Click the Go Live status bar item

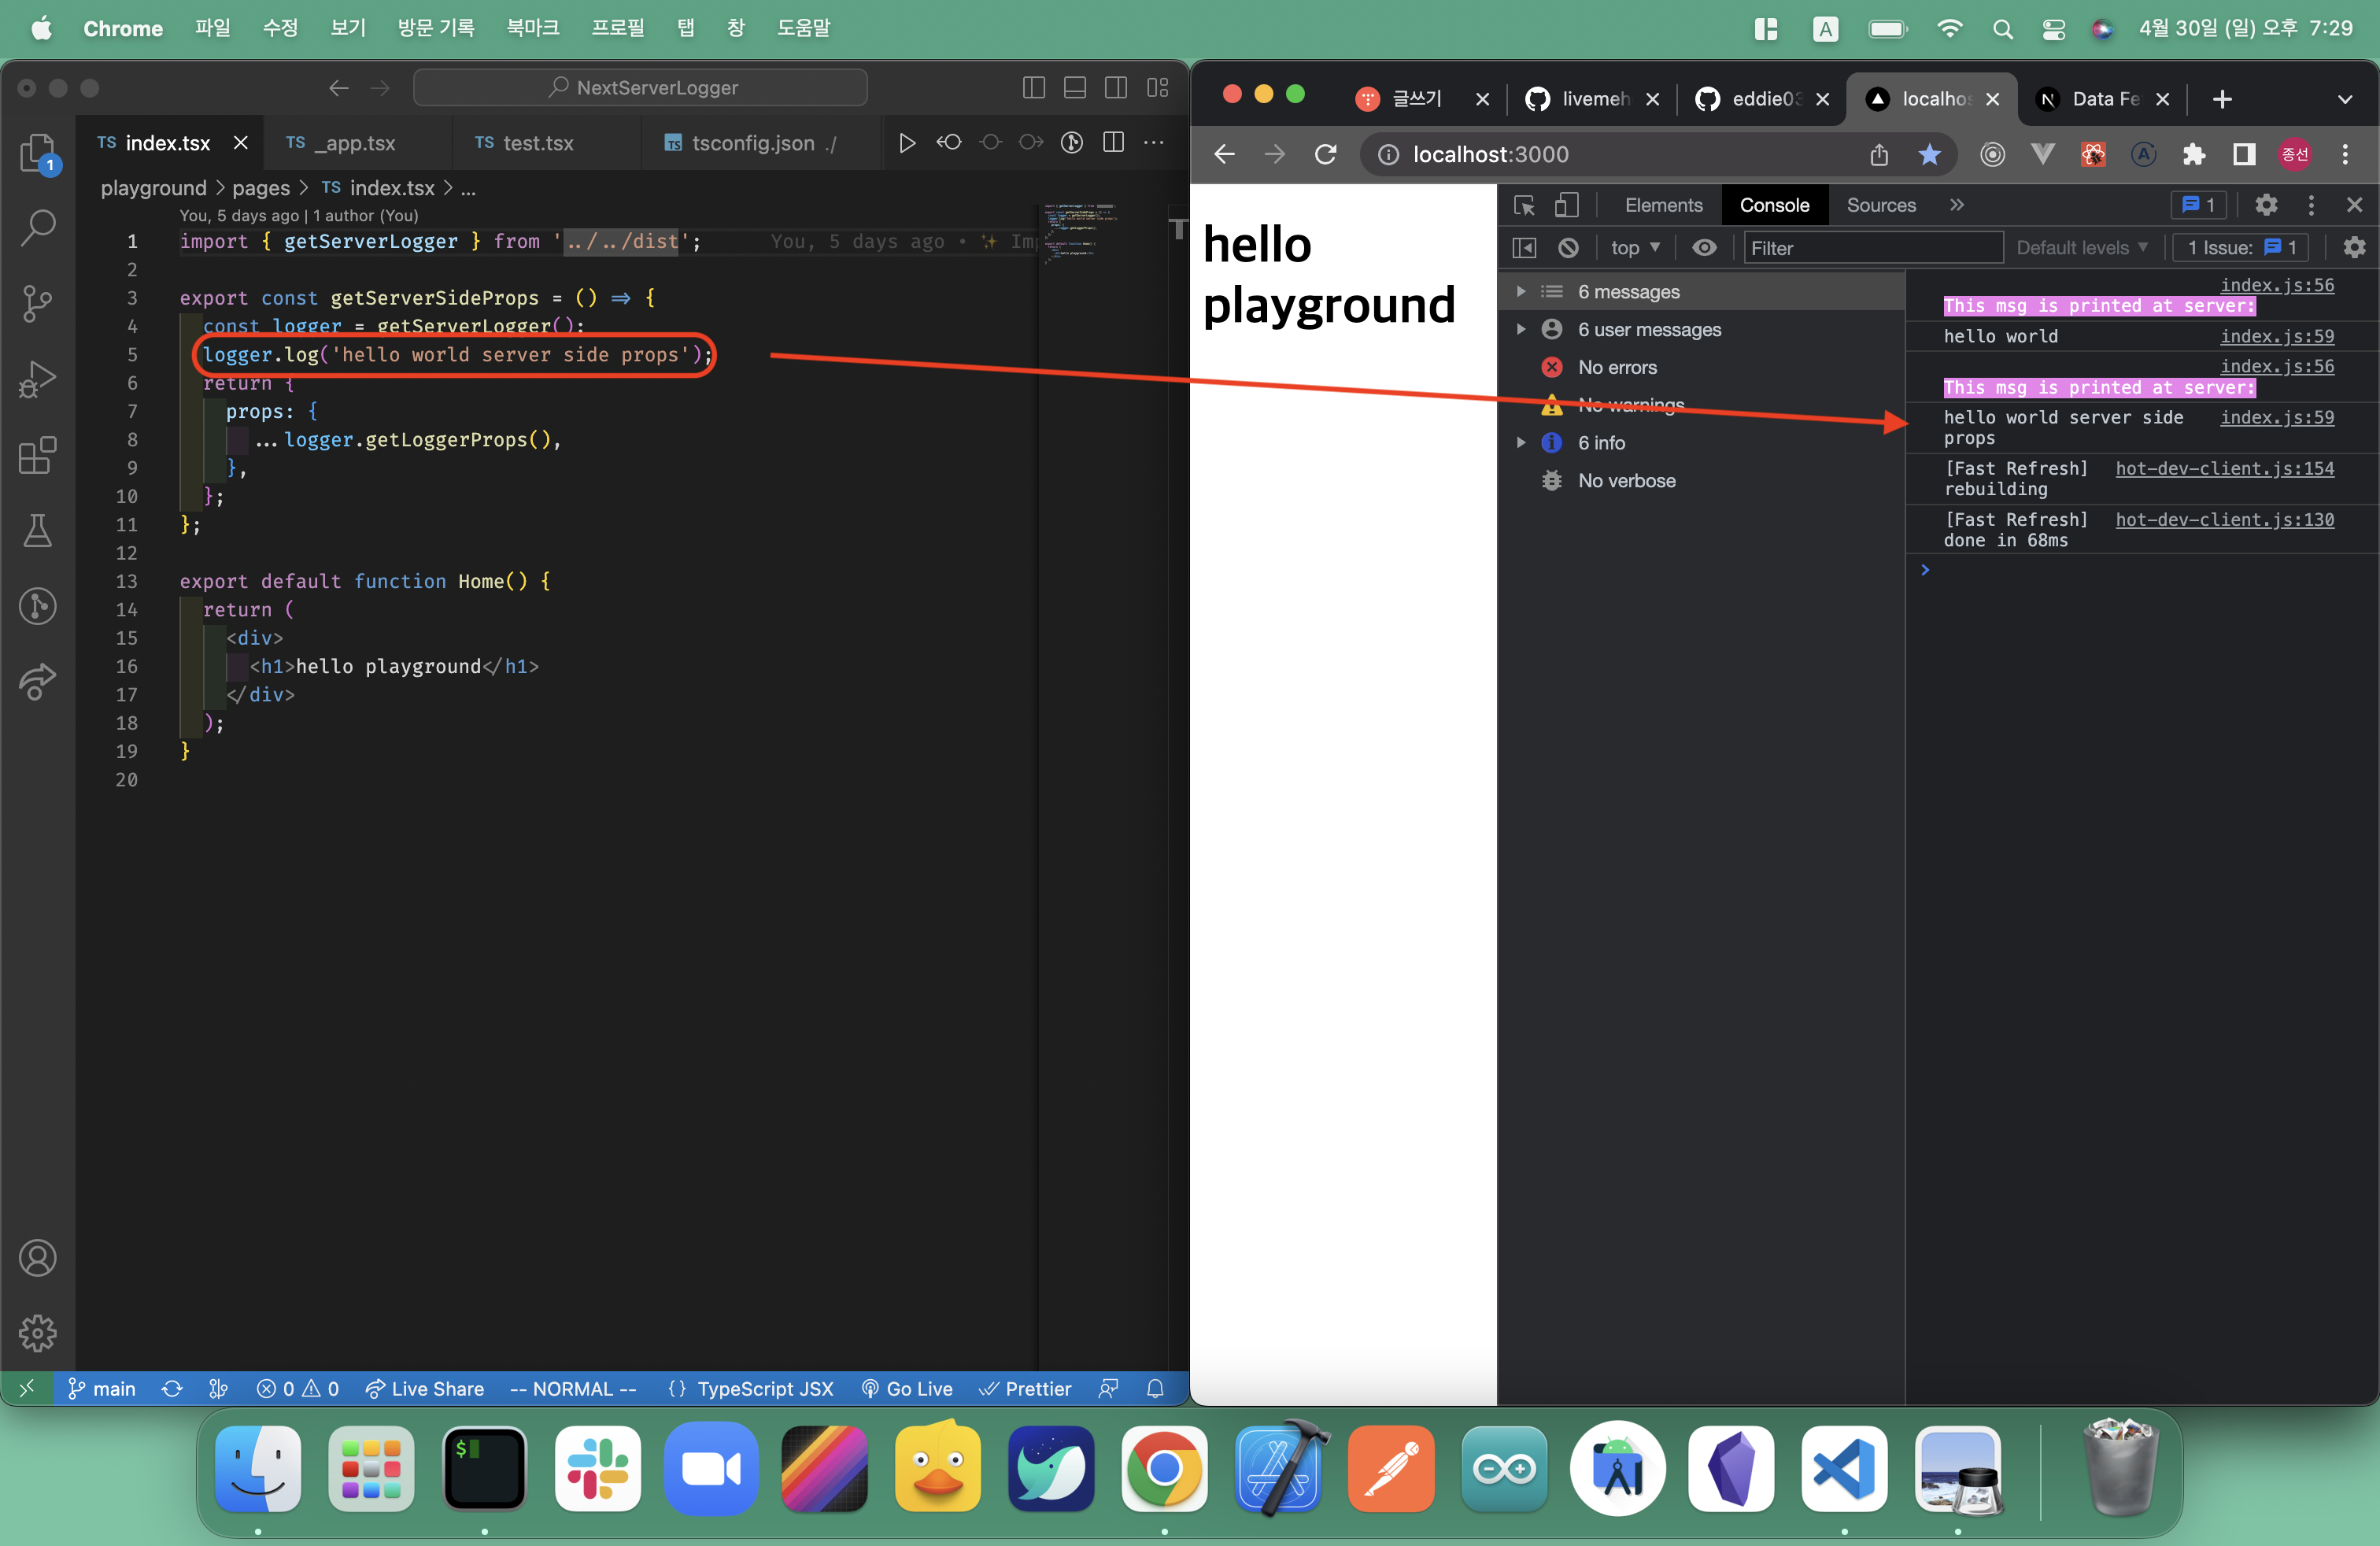(907, 1389)
